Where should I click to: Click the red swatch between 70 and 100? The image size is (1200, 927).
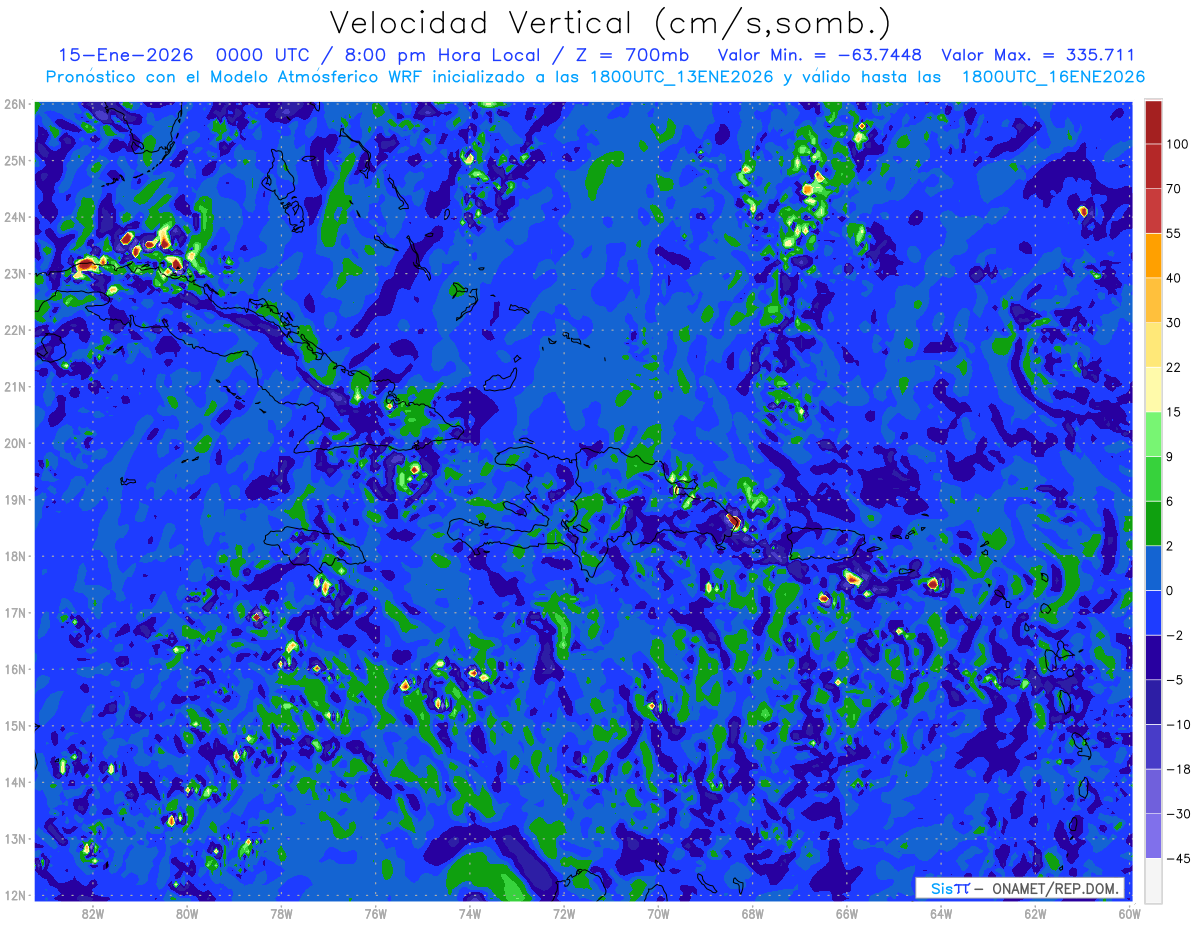(x=1153, y=166)
